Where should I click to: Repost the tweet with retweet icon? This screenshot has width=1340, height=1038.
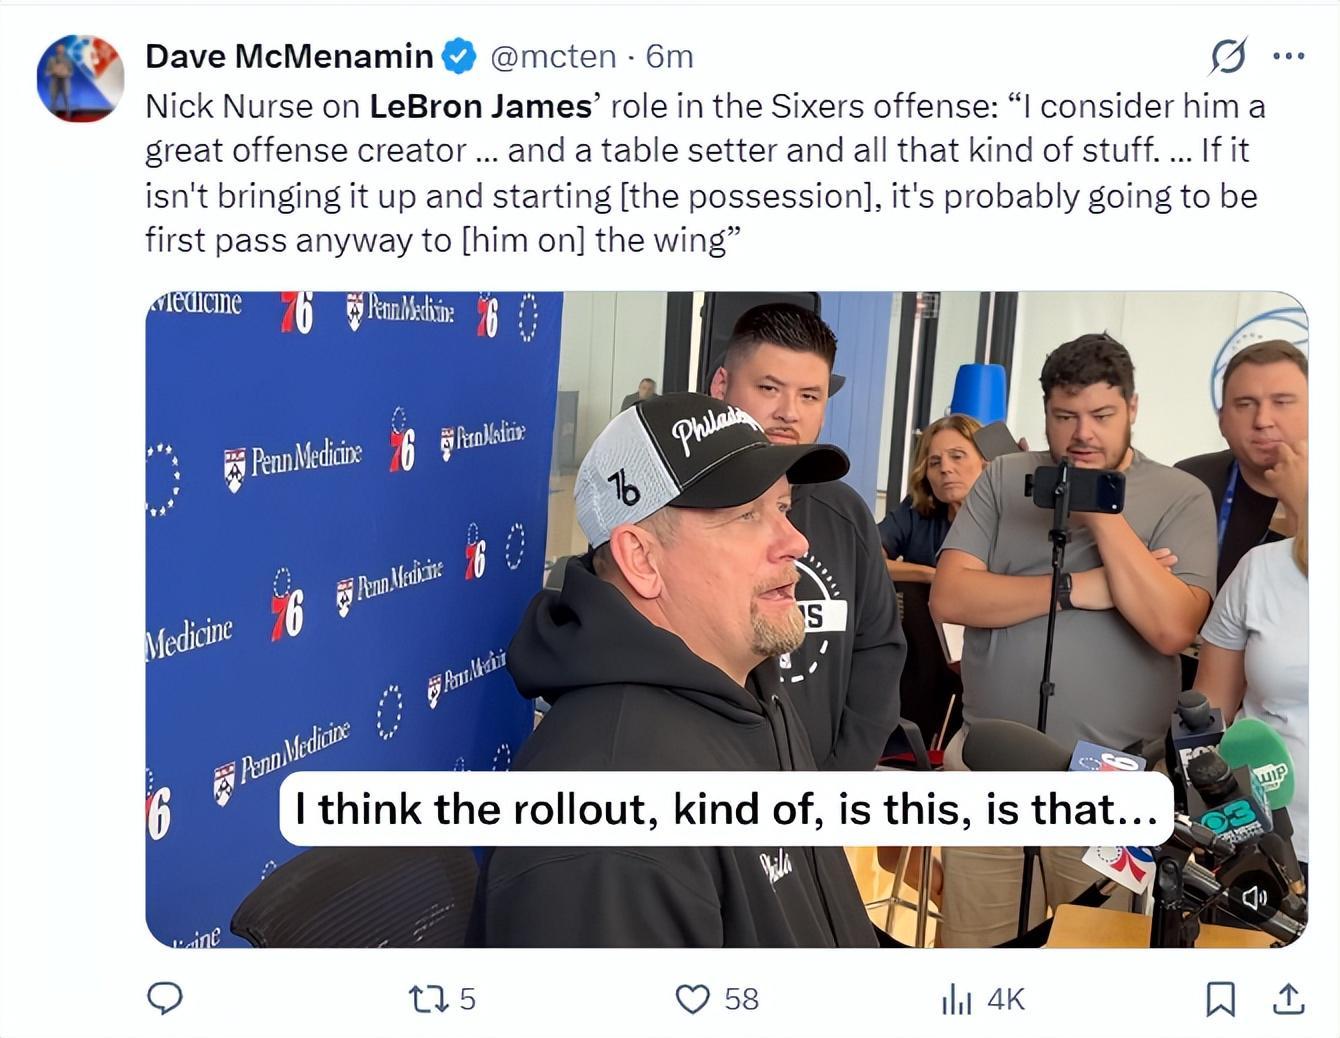pyautogui.click(x=429, y=998)
